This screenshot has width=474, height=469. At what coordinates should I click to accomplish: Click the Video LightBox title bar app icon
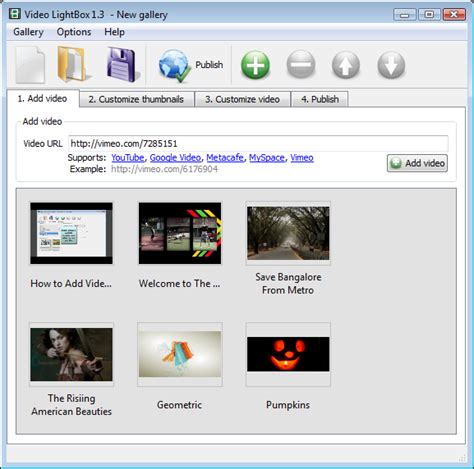(15, 14)
